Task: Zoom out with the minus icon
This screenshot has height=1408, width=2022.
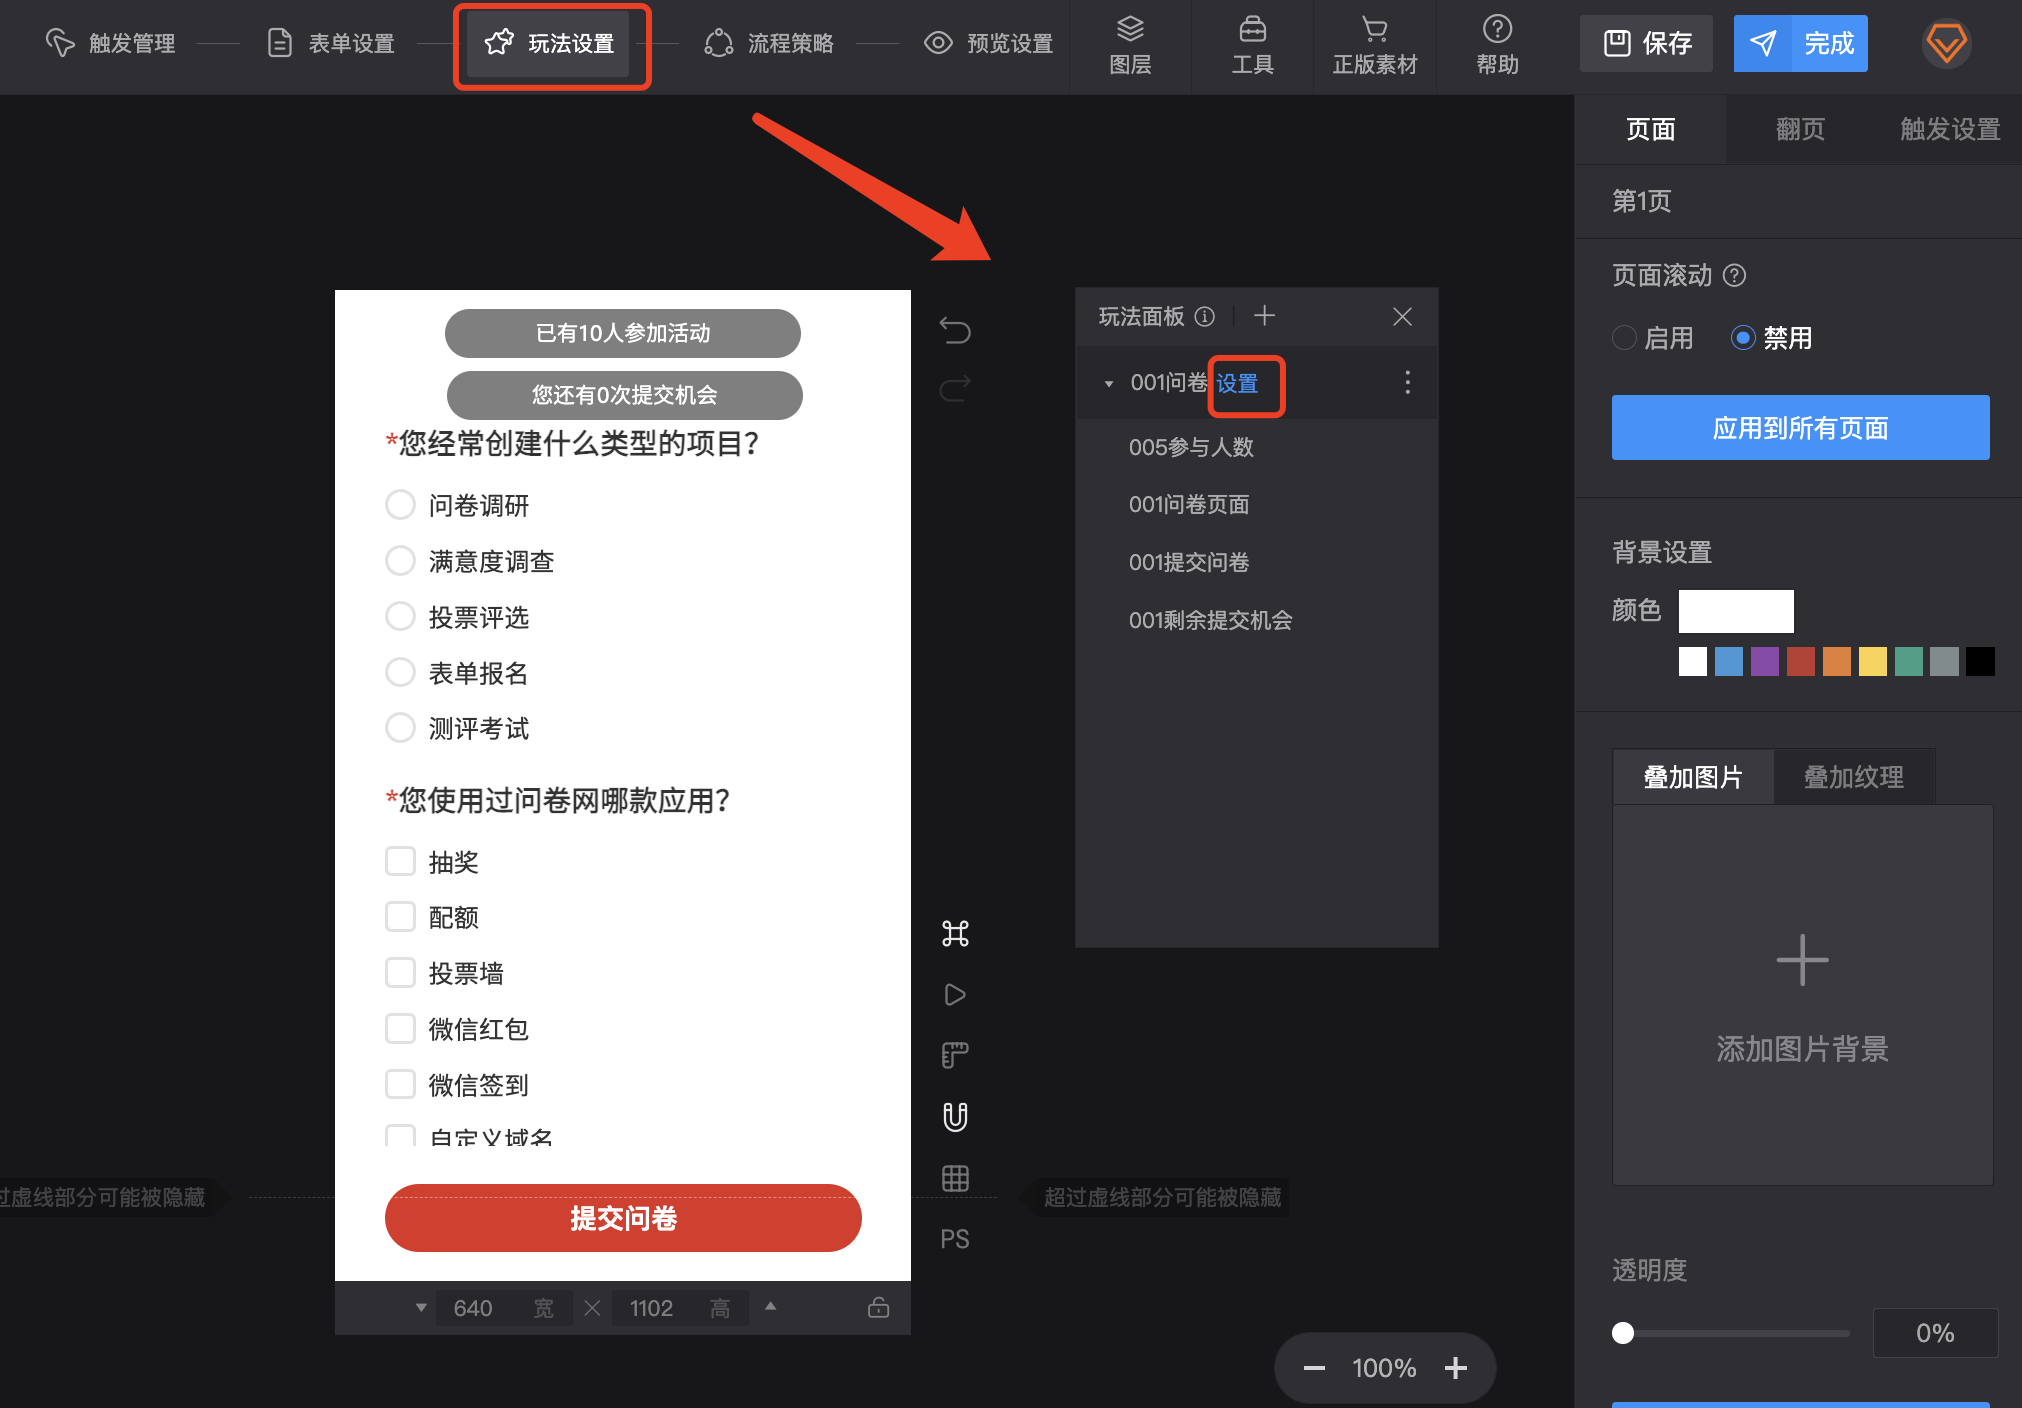Action: (1314, 1368)
